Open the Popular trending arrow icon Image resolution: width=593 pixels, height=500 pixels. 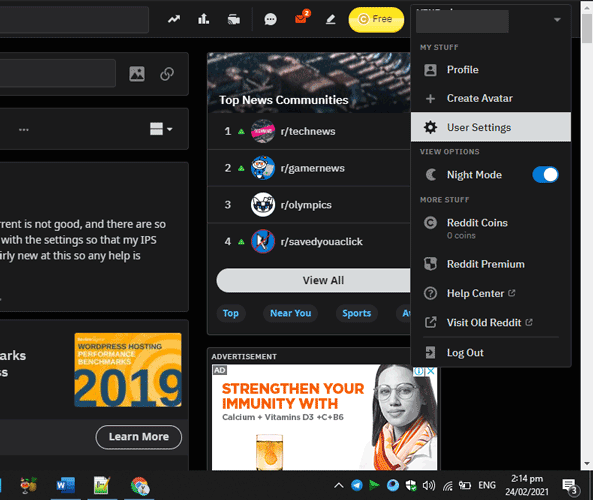click(174, 19)
